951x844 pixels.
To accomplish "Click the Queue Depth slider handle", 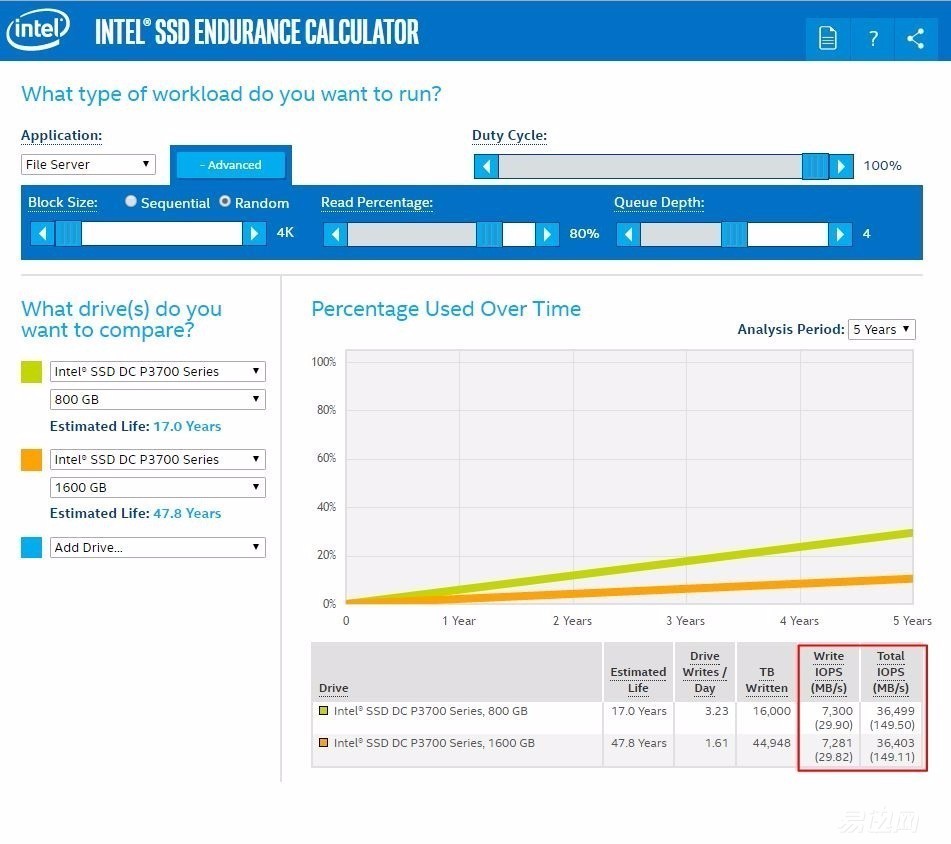I will [x=734, y=234].
